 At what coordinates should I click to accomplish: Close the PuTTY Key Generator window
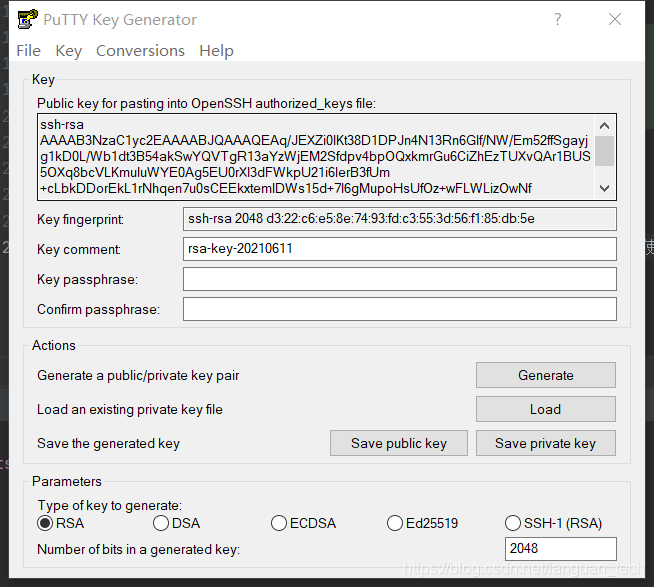coord(615,19)
